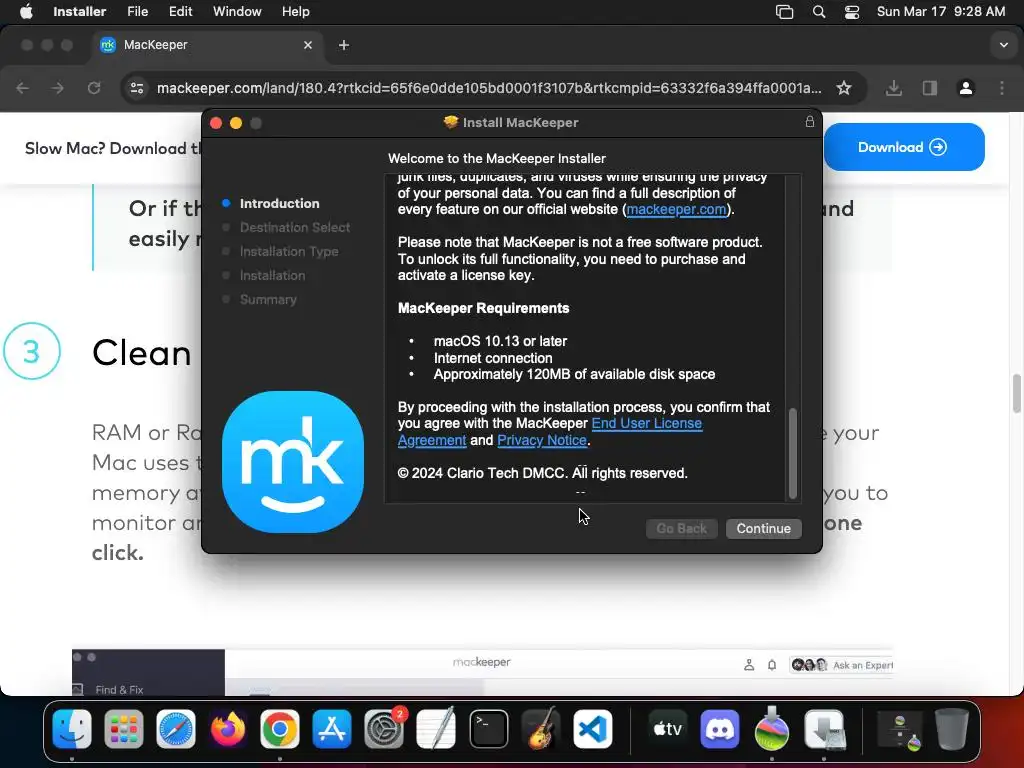Click the MacKeeper logo in installer
The height and width of the screenshot is (768, 1024).
[293, 462]
